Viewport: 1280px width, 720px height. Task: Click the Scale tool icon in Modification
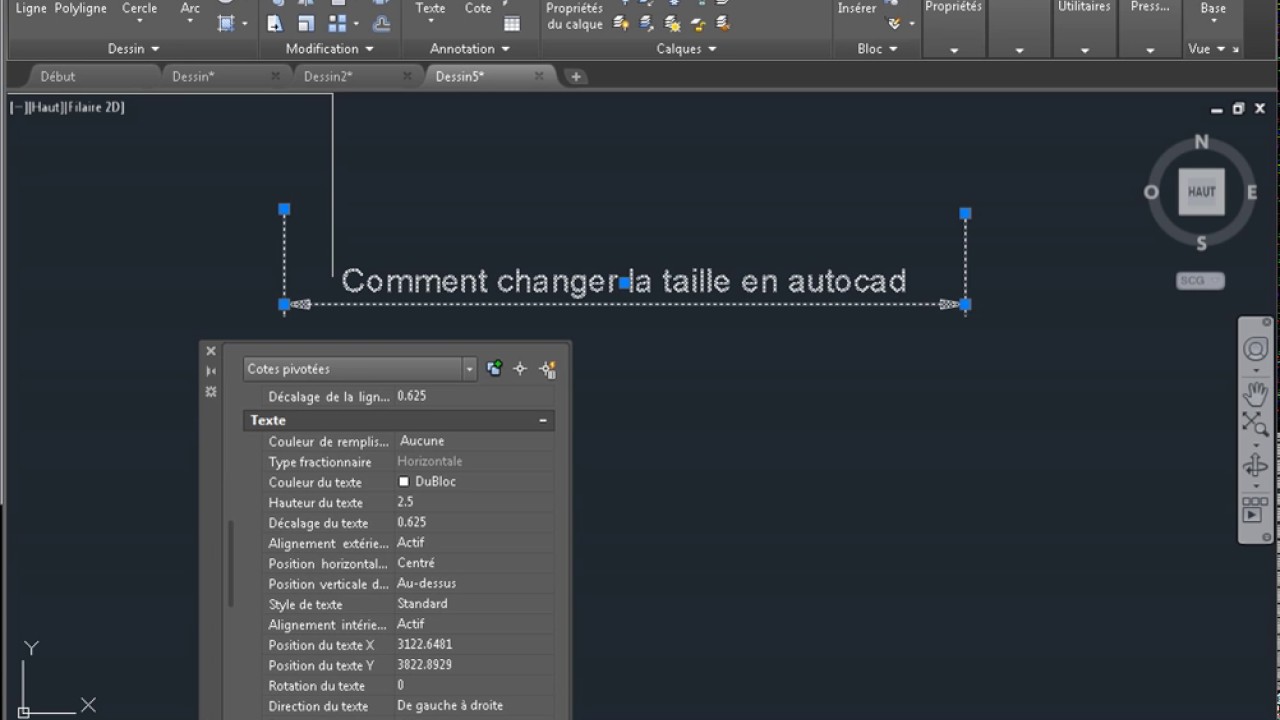[x=306, y=23]
